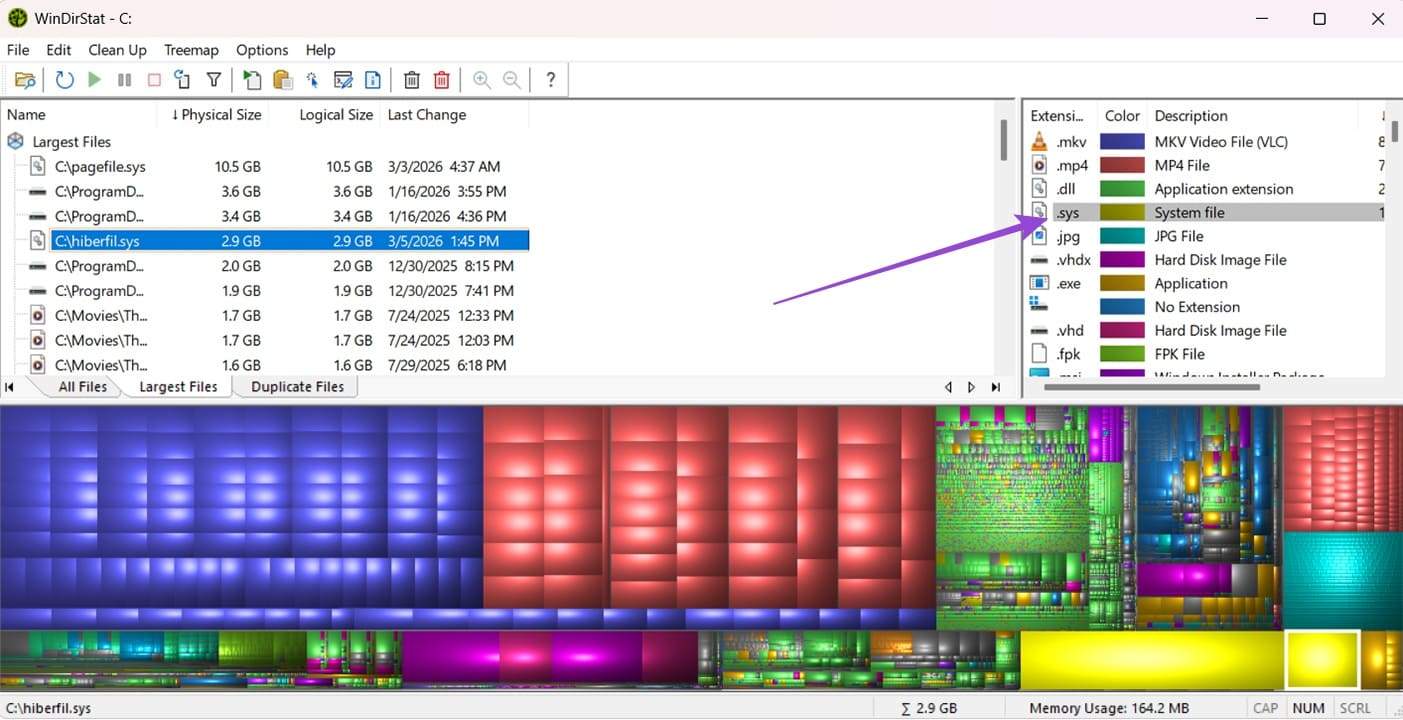Resume scanning with the green play icon
Screen dimensions: 1403x720
(94, 79)
